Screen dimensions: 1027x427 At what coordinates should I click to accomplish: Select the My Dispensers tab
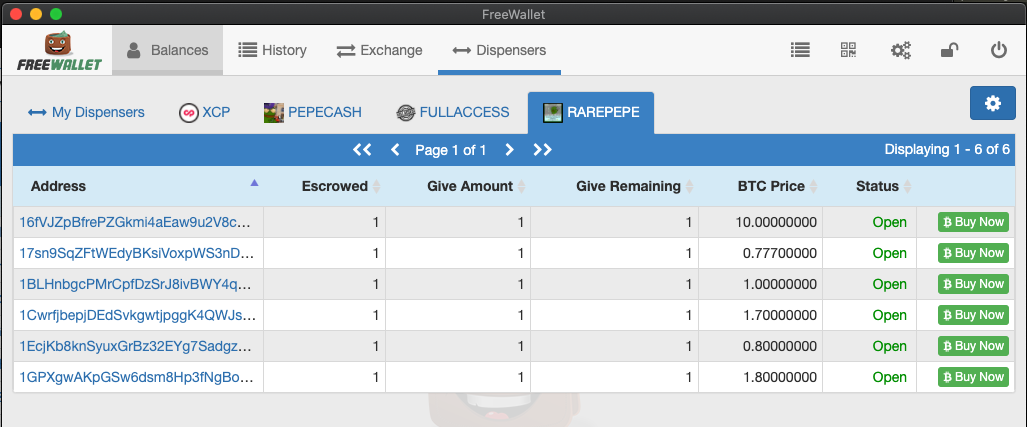[86, 112]
